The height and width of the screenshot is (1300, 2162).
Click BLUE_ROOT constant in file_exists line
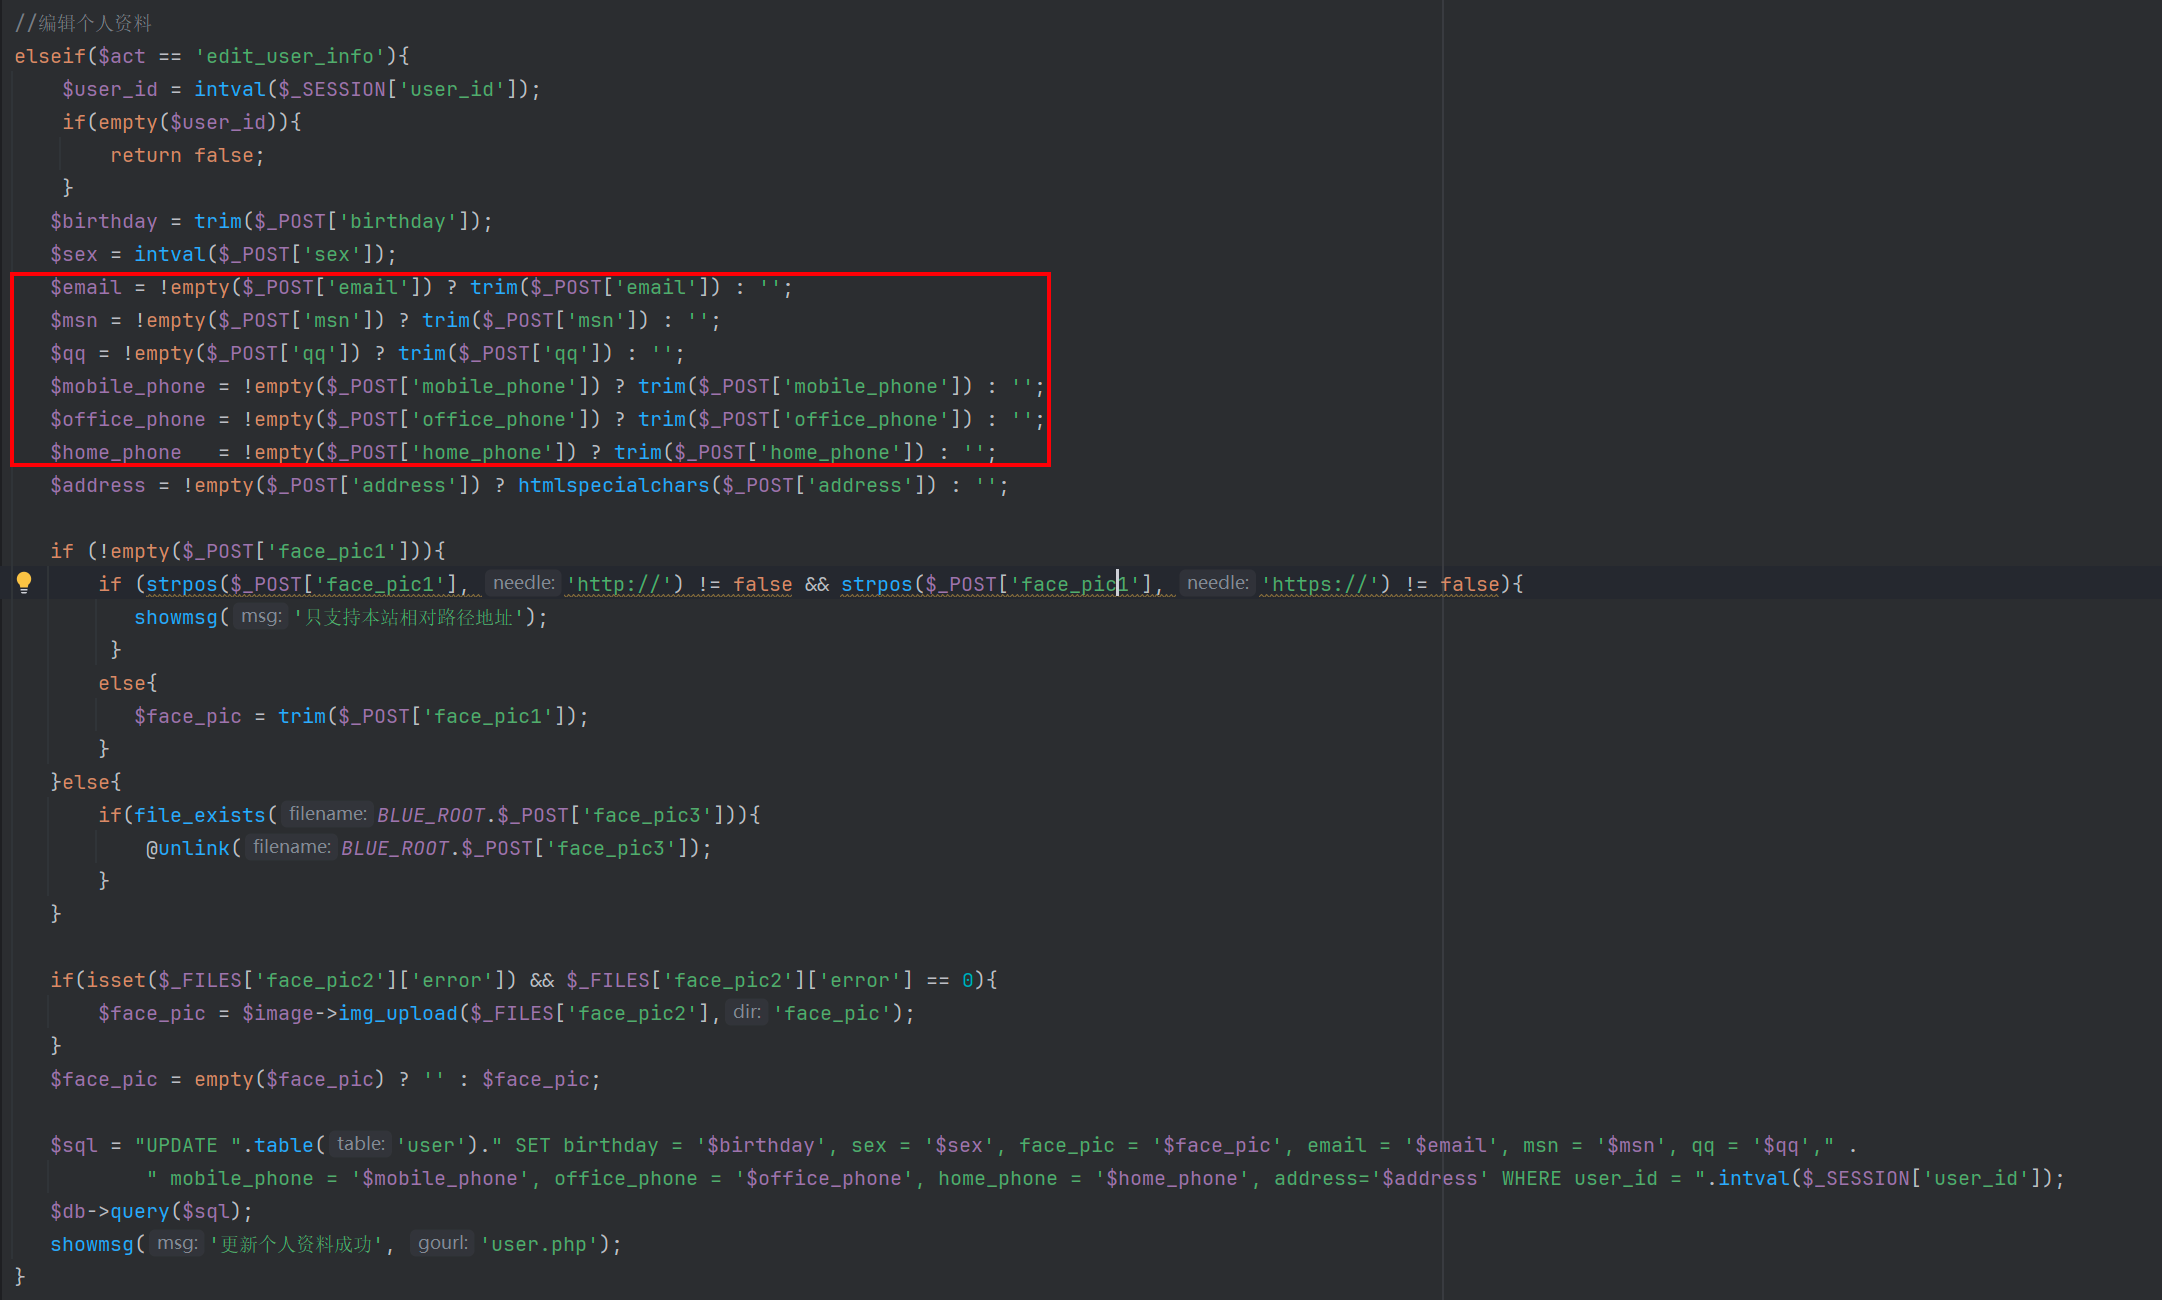click(x=431, y=815)
